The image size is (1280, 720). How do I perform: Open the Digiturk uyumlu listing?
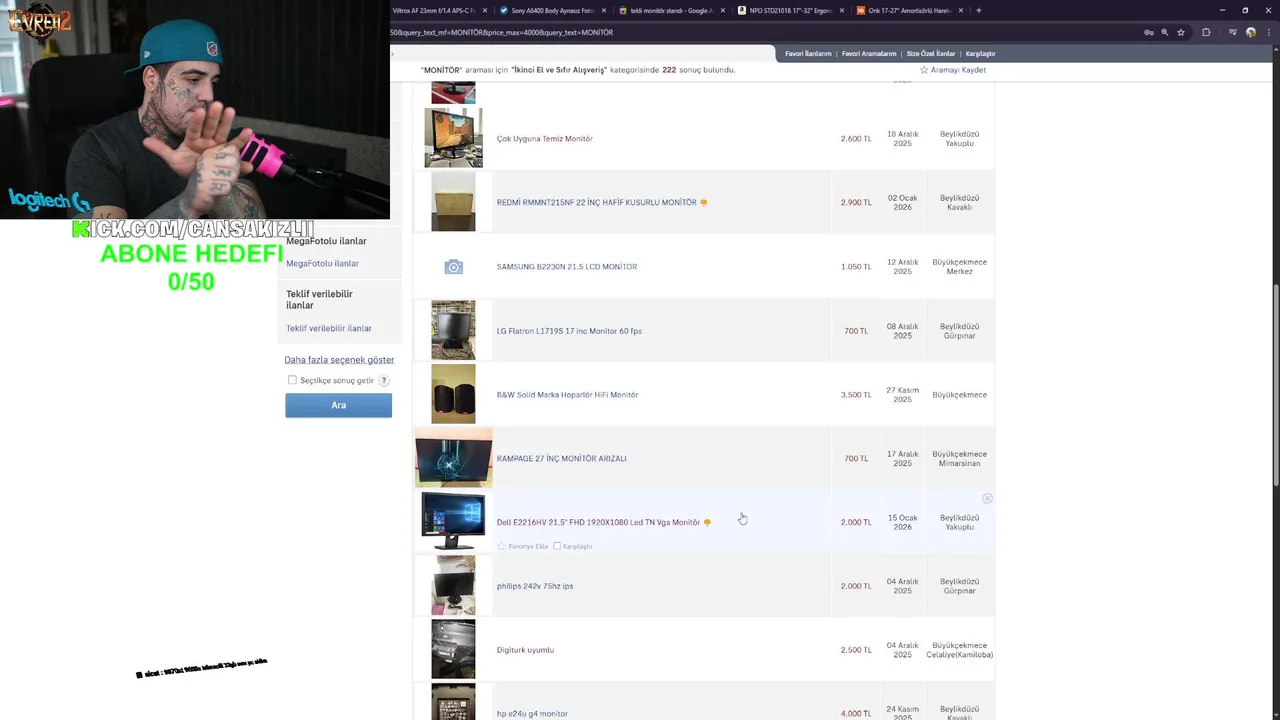(525, 650)
